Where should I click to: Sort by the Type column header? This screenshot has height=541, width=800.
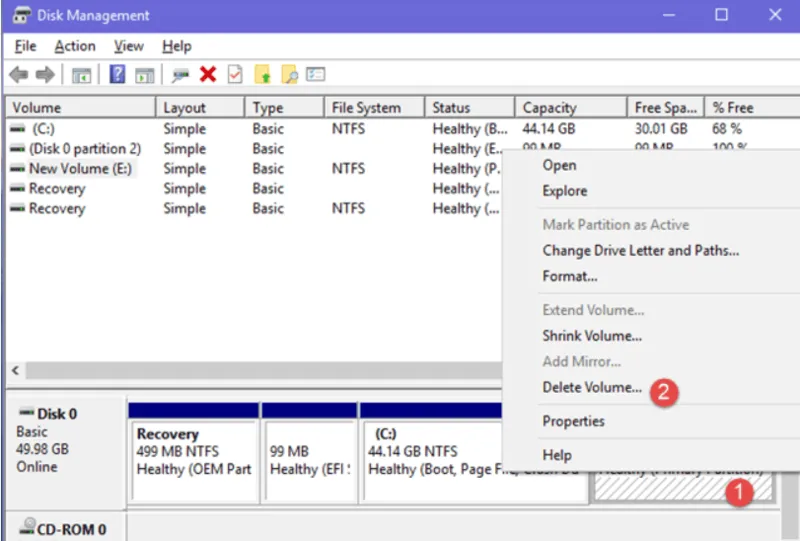[284, 108]
